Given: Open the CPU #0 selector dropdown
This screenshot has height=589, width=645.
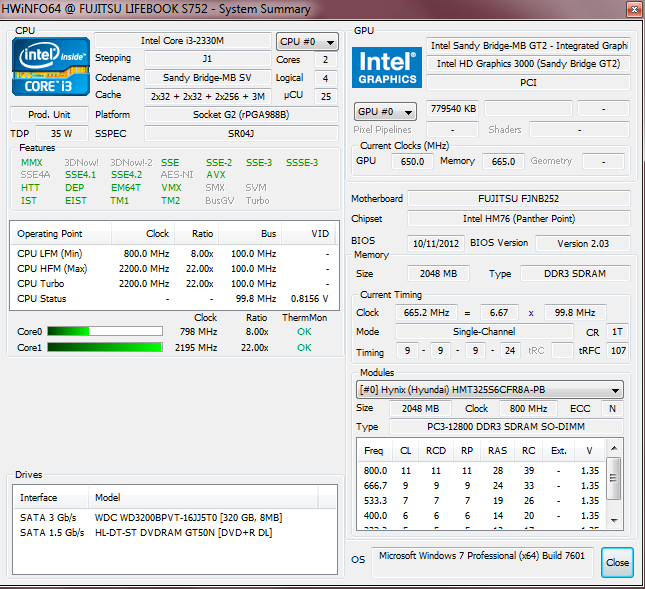Looking at the screenshot, I should point(307,42).
